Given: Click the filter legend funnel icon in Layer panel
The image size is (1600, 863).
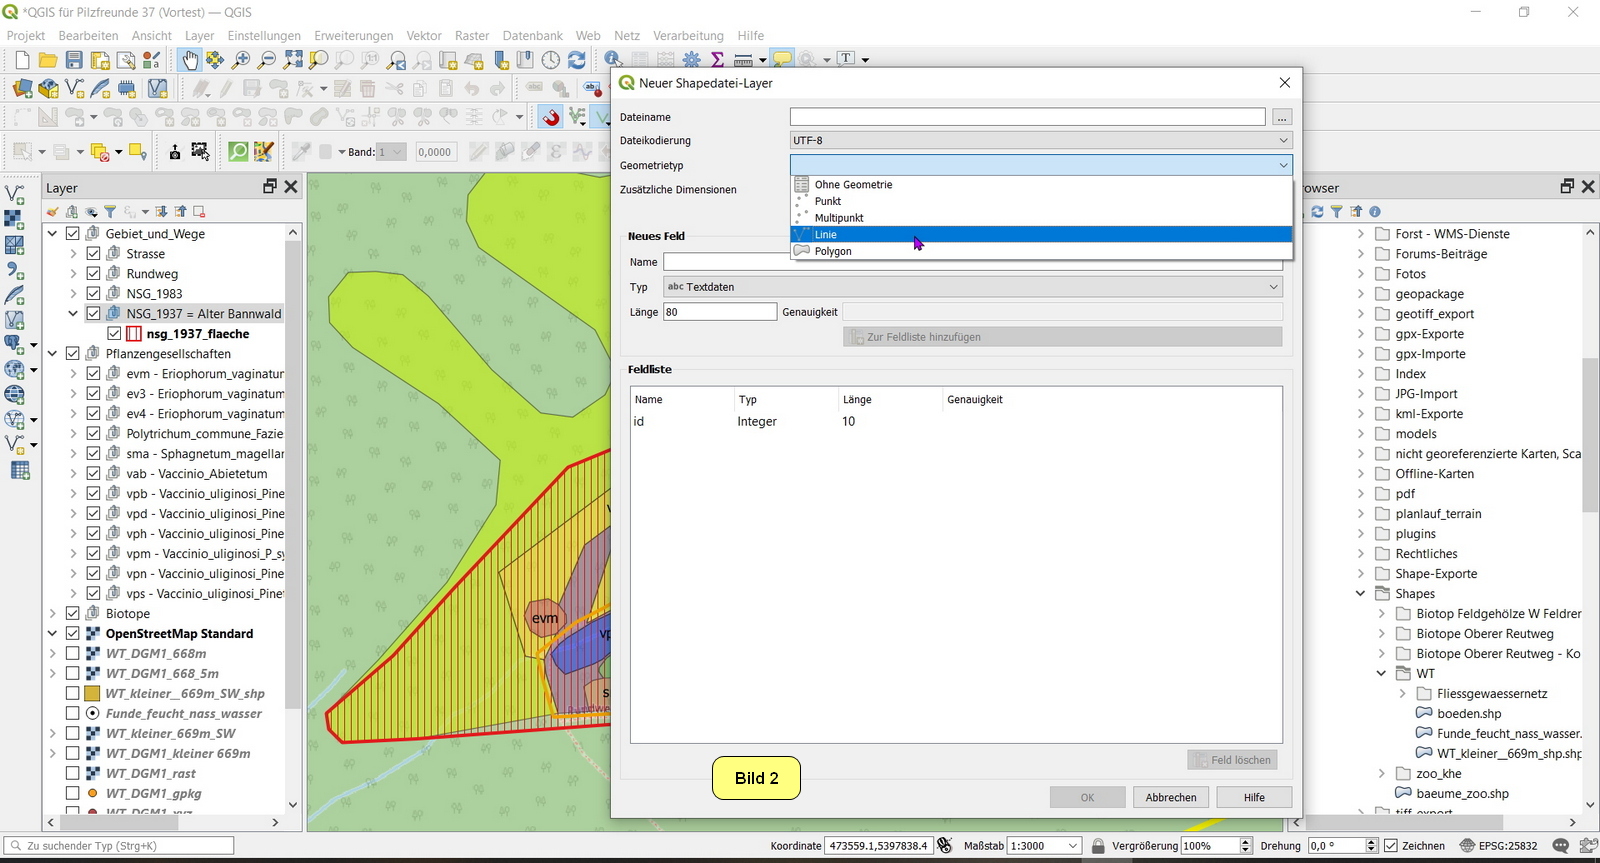Looking at the screenshot, I should (x=110, y=212).
